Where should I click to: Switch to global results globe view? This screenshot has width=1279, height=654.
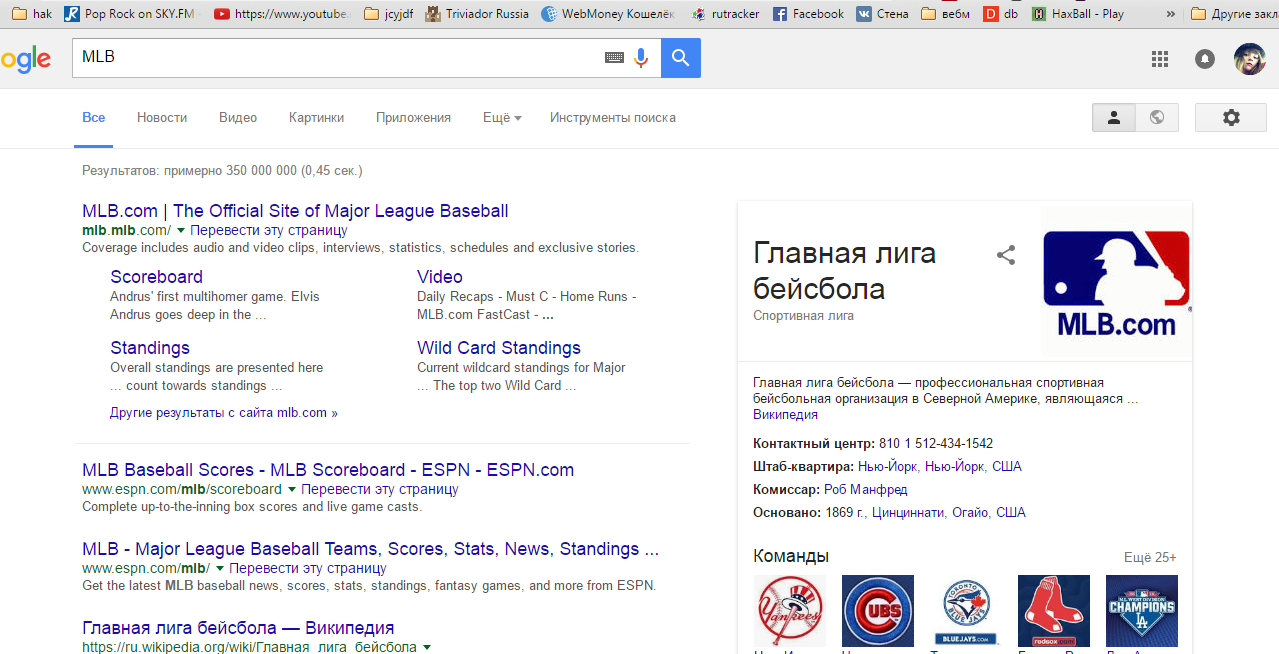point(1157,118)
